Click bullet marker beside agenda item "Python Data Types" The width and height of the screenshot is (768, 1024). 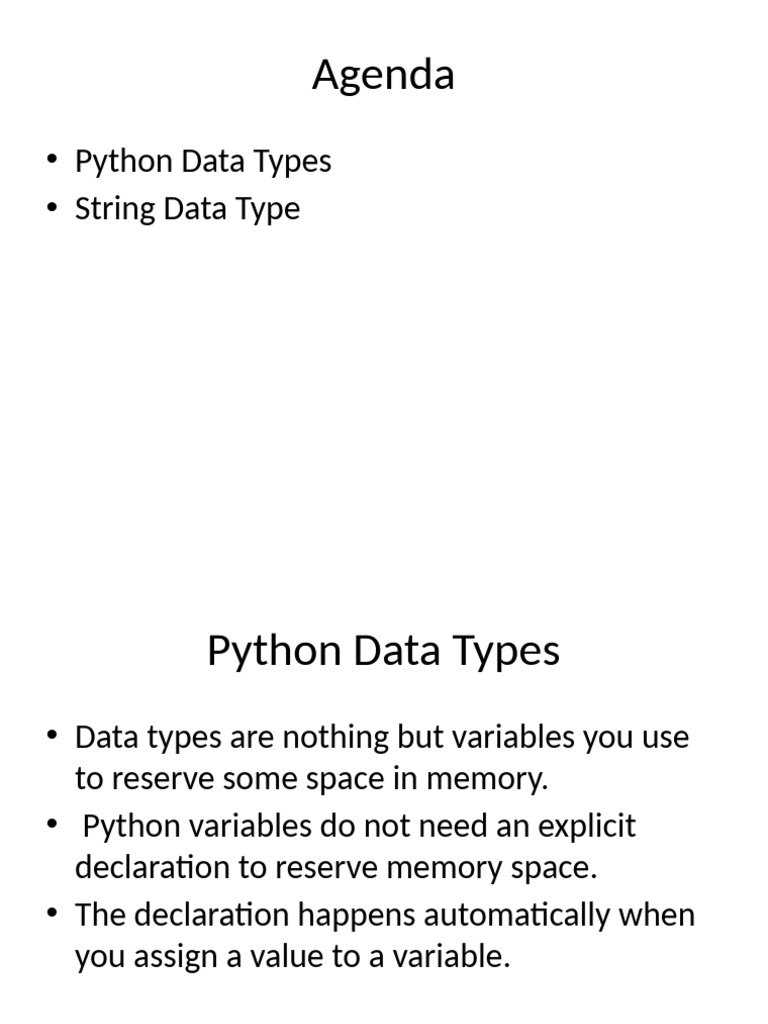53,162
